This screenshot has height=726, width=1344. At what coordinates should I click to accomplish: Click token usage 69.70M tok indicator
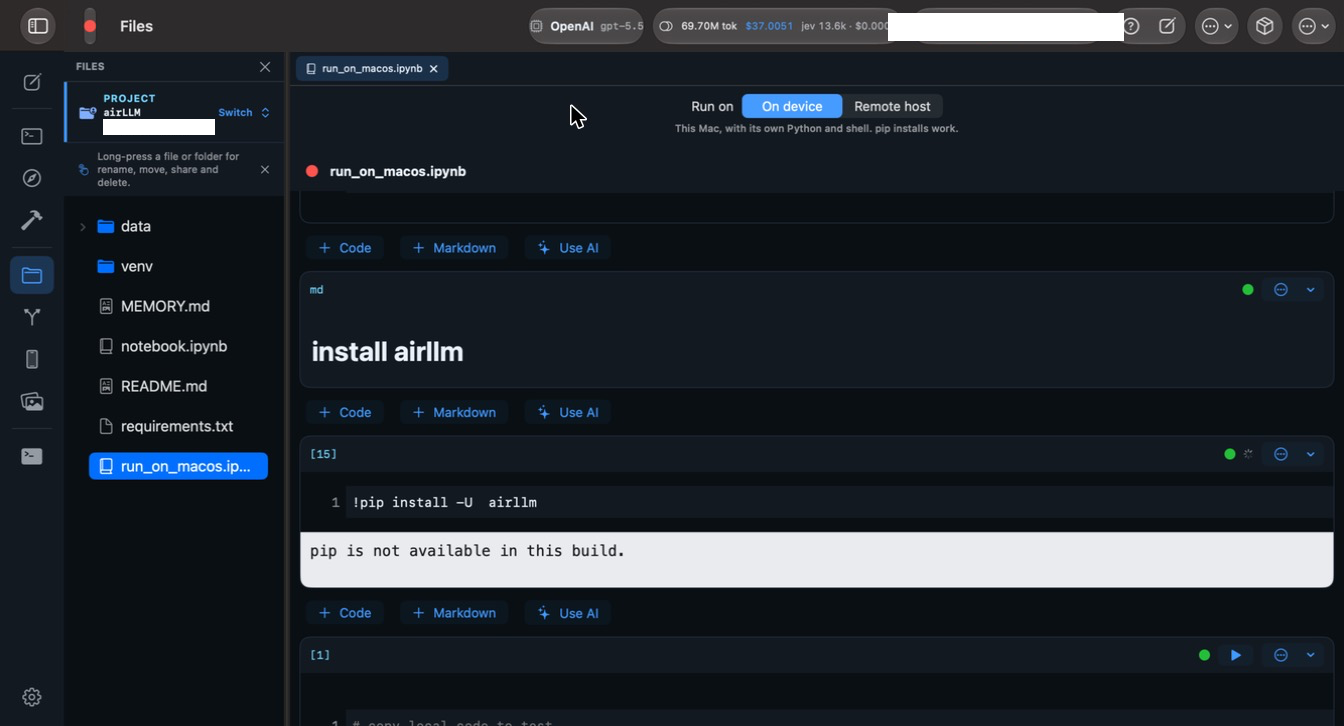[699, 26]
